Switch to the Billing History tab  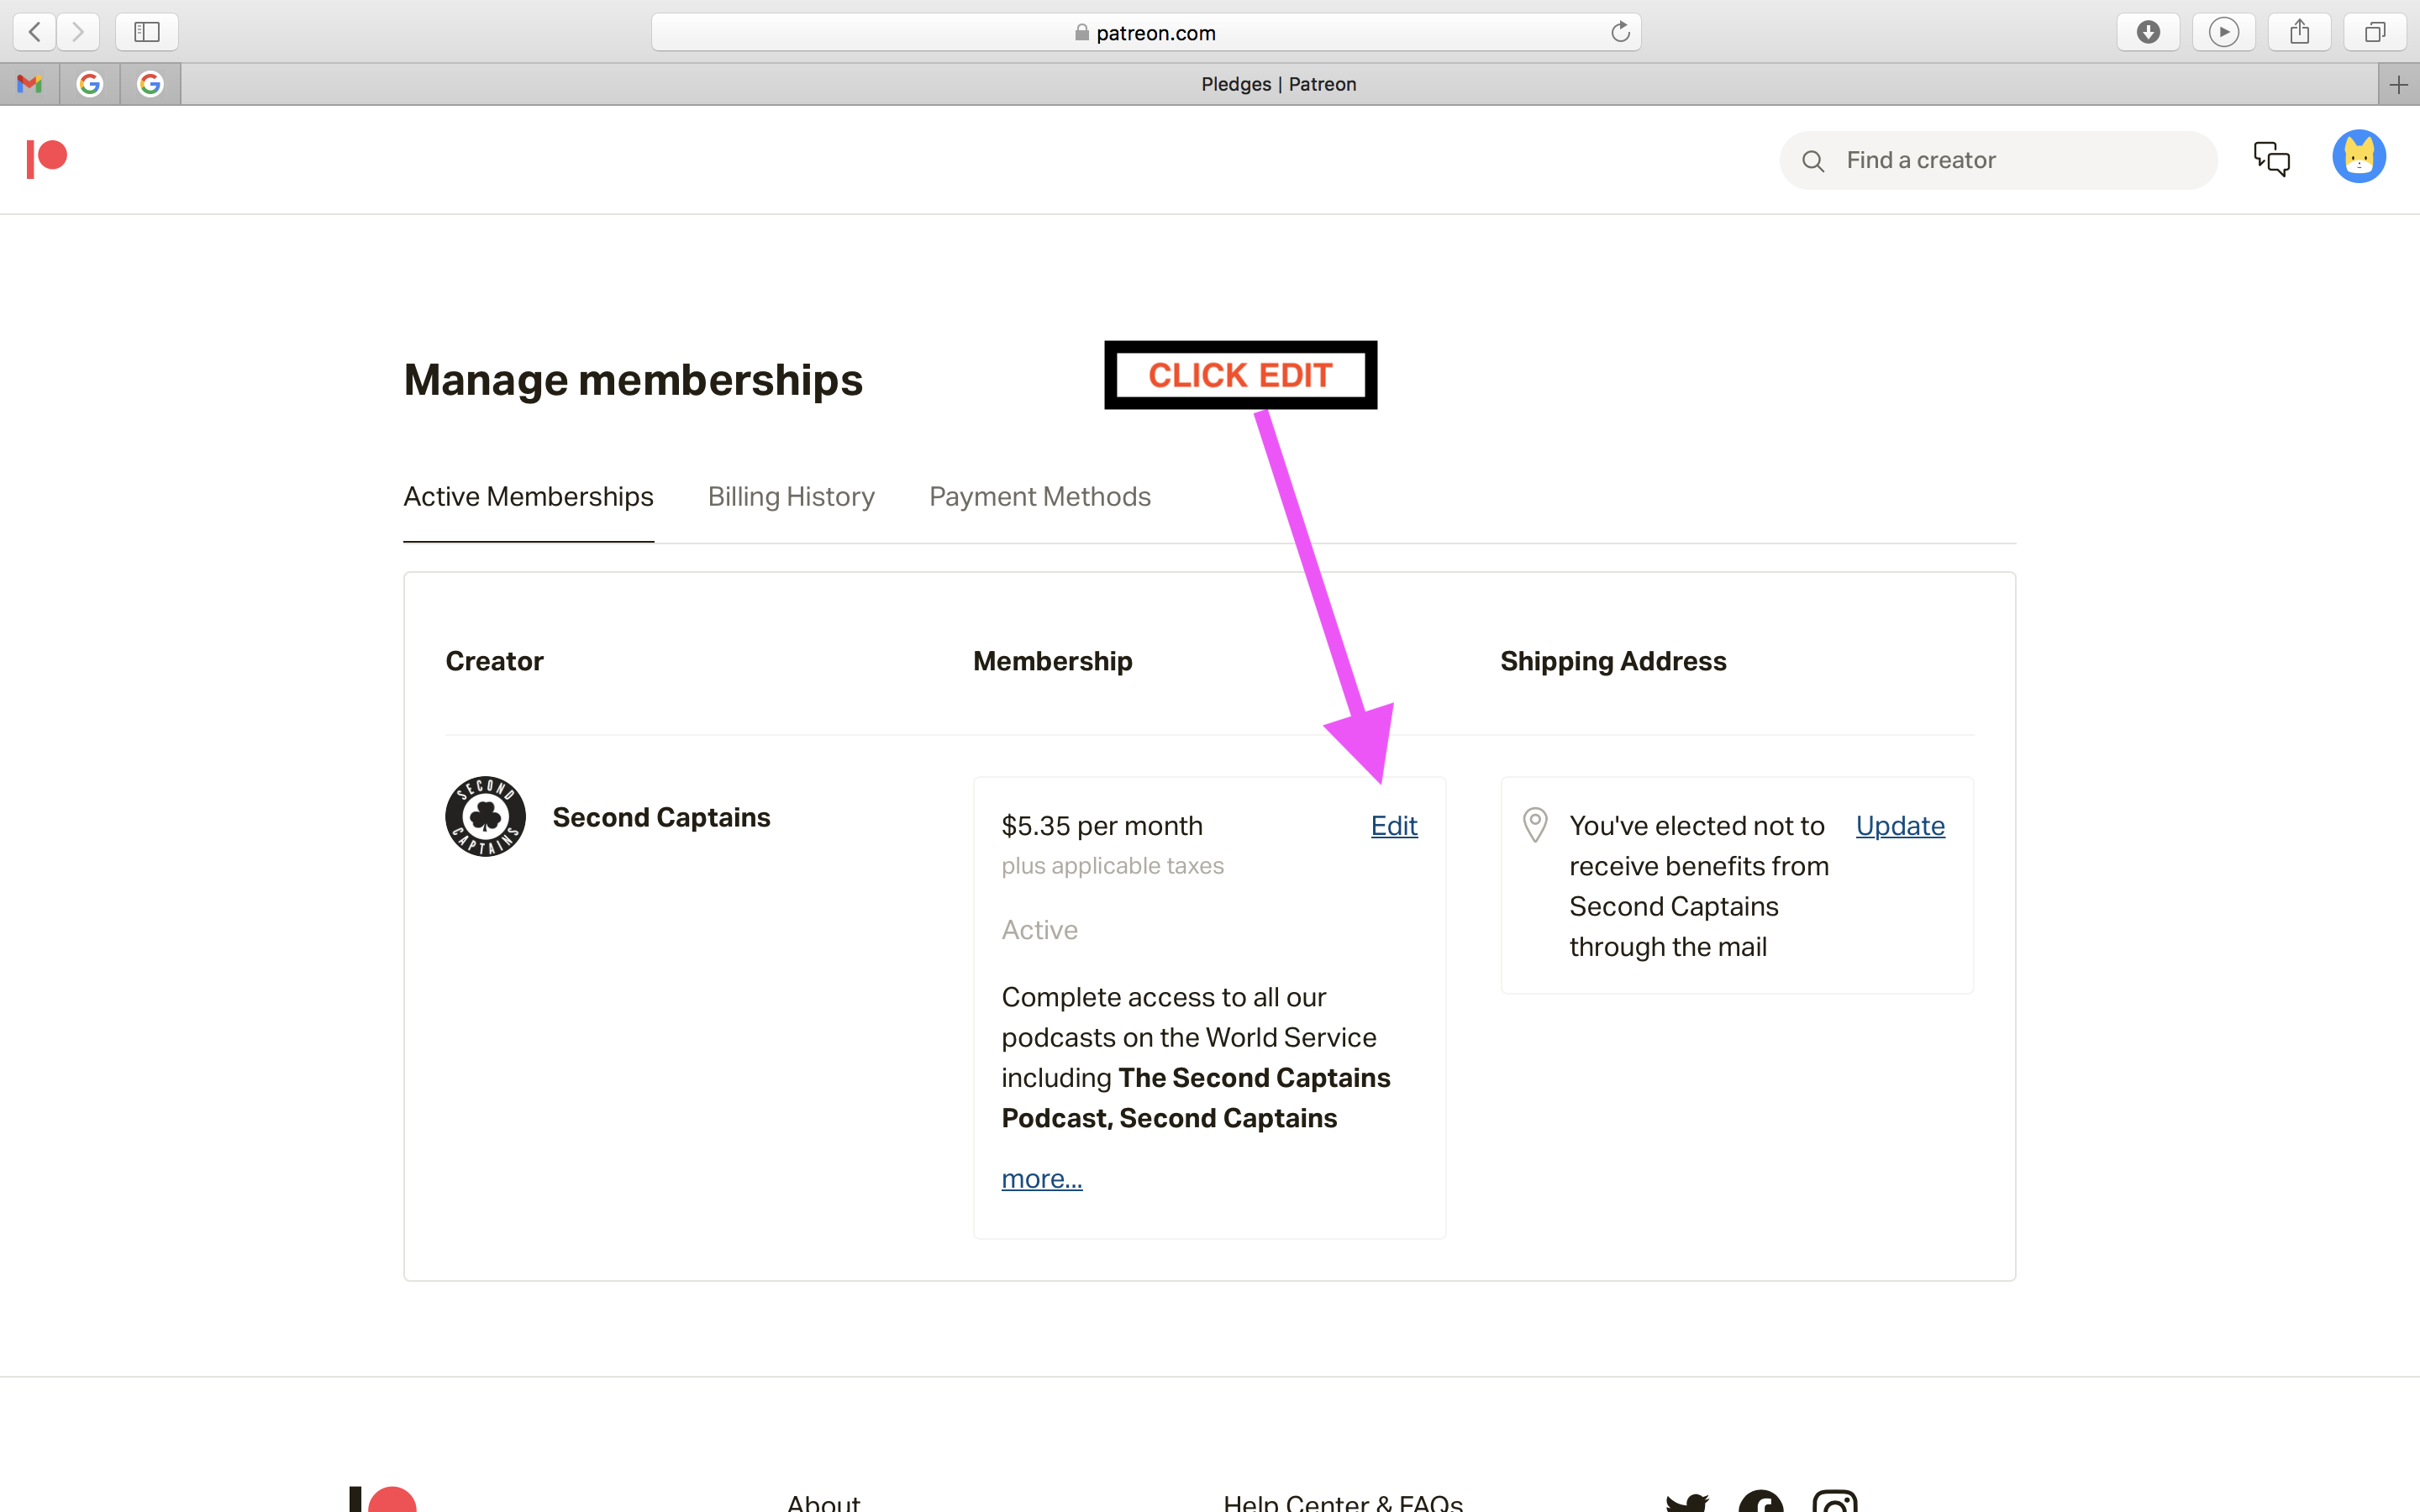coord(791,497)
